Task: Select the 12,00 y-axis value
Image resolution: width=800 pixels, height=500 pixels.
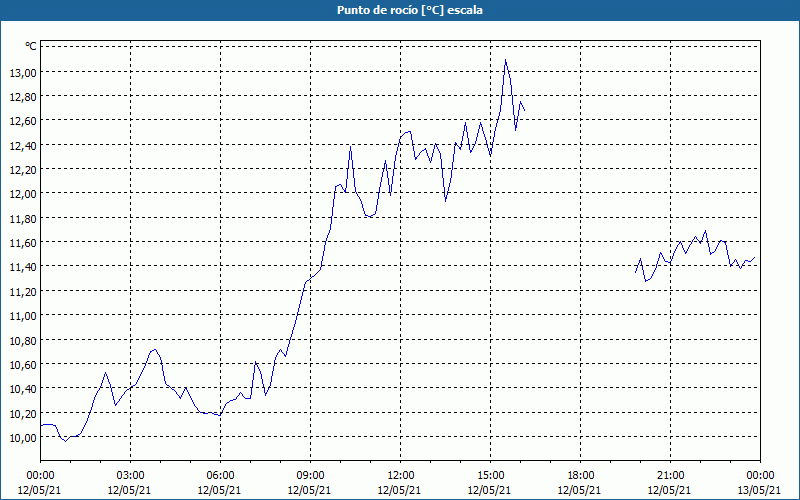Action: (23, 194)
